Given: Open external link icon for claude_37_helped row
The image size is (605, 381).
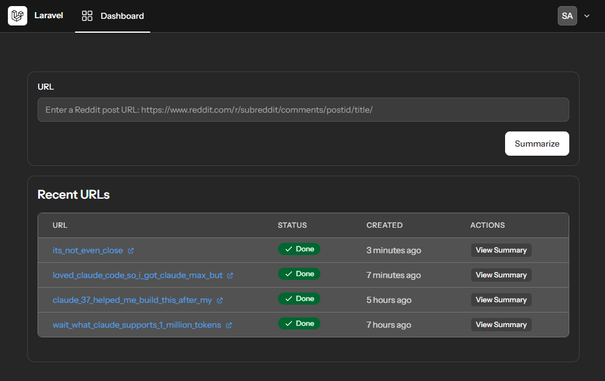Looking at the screenshot, I should 220,300.
